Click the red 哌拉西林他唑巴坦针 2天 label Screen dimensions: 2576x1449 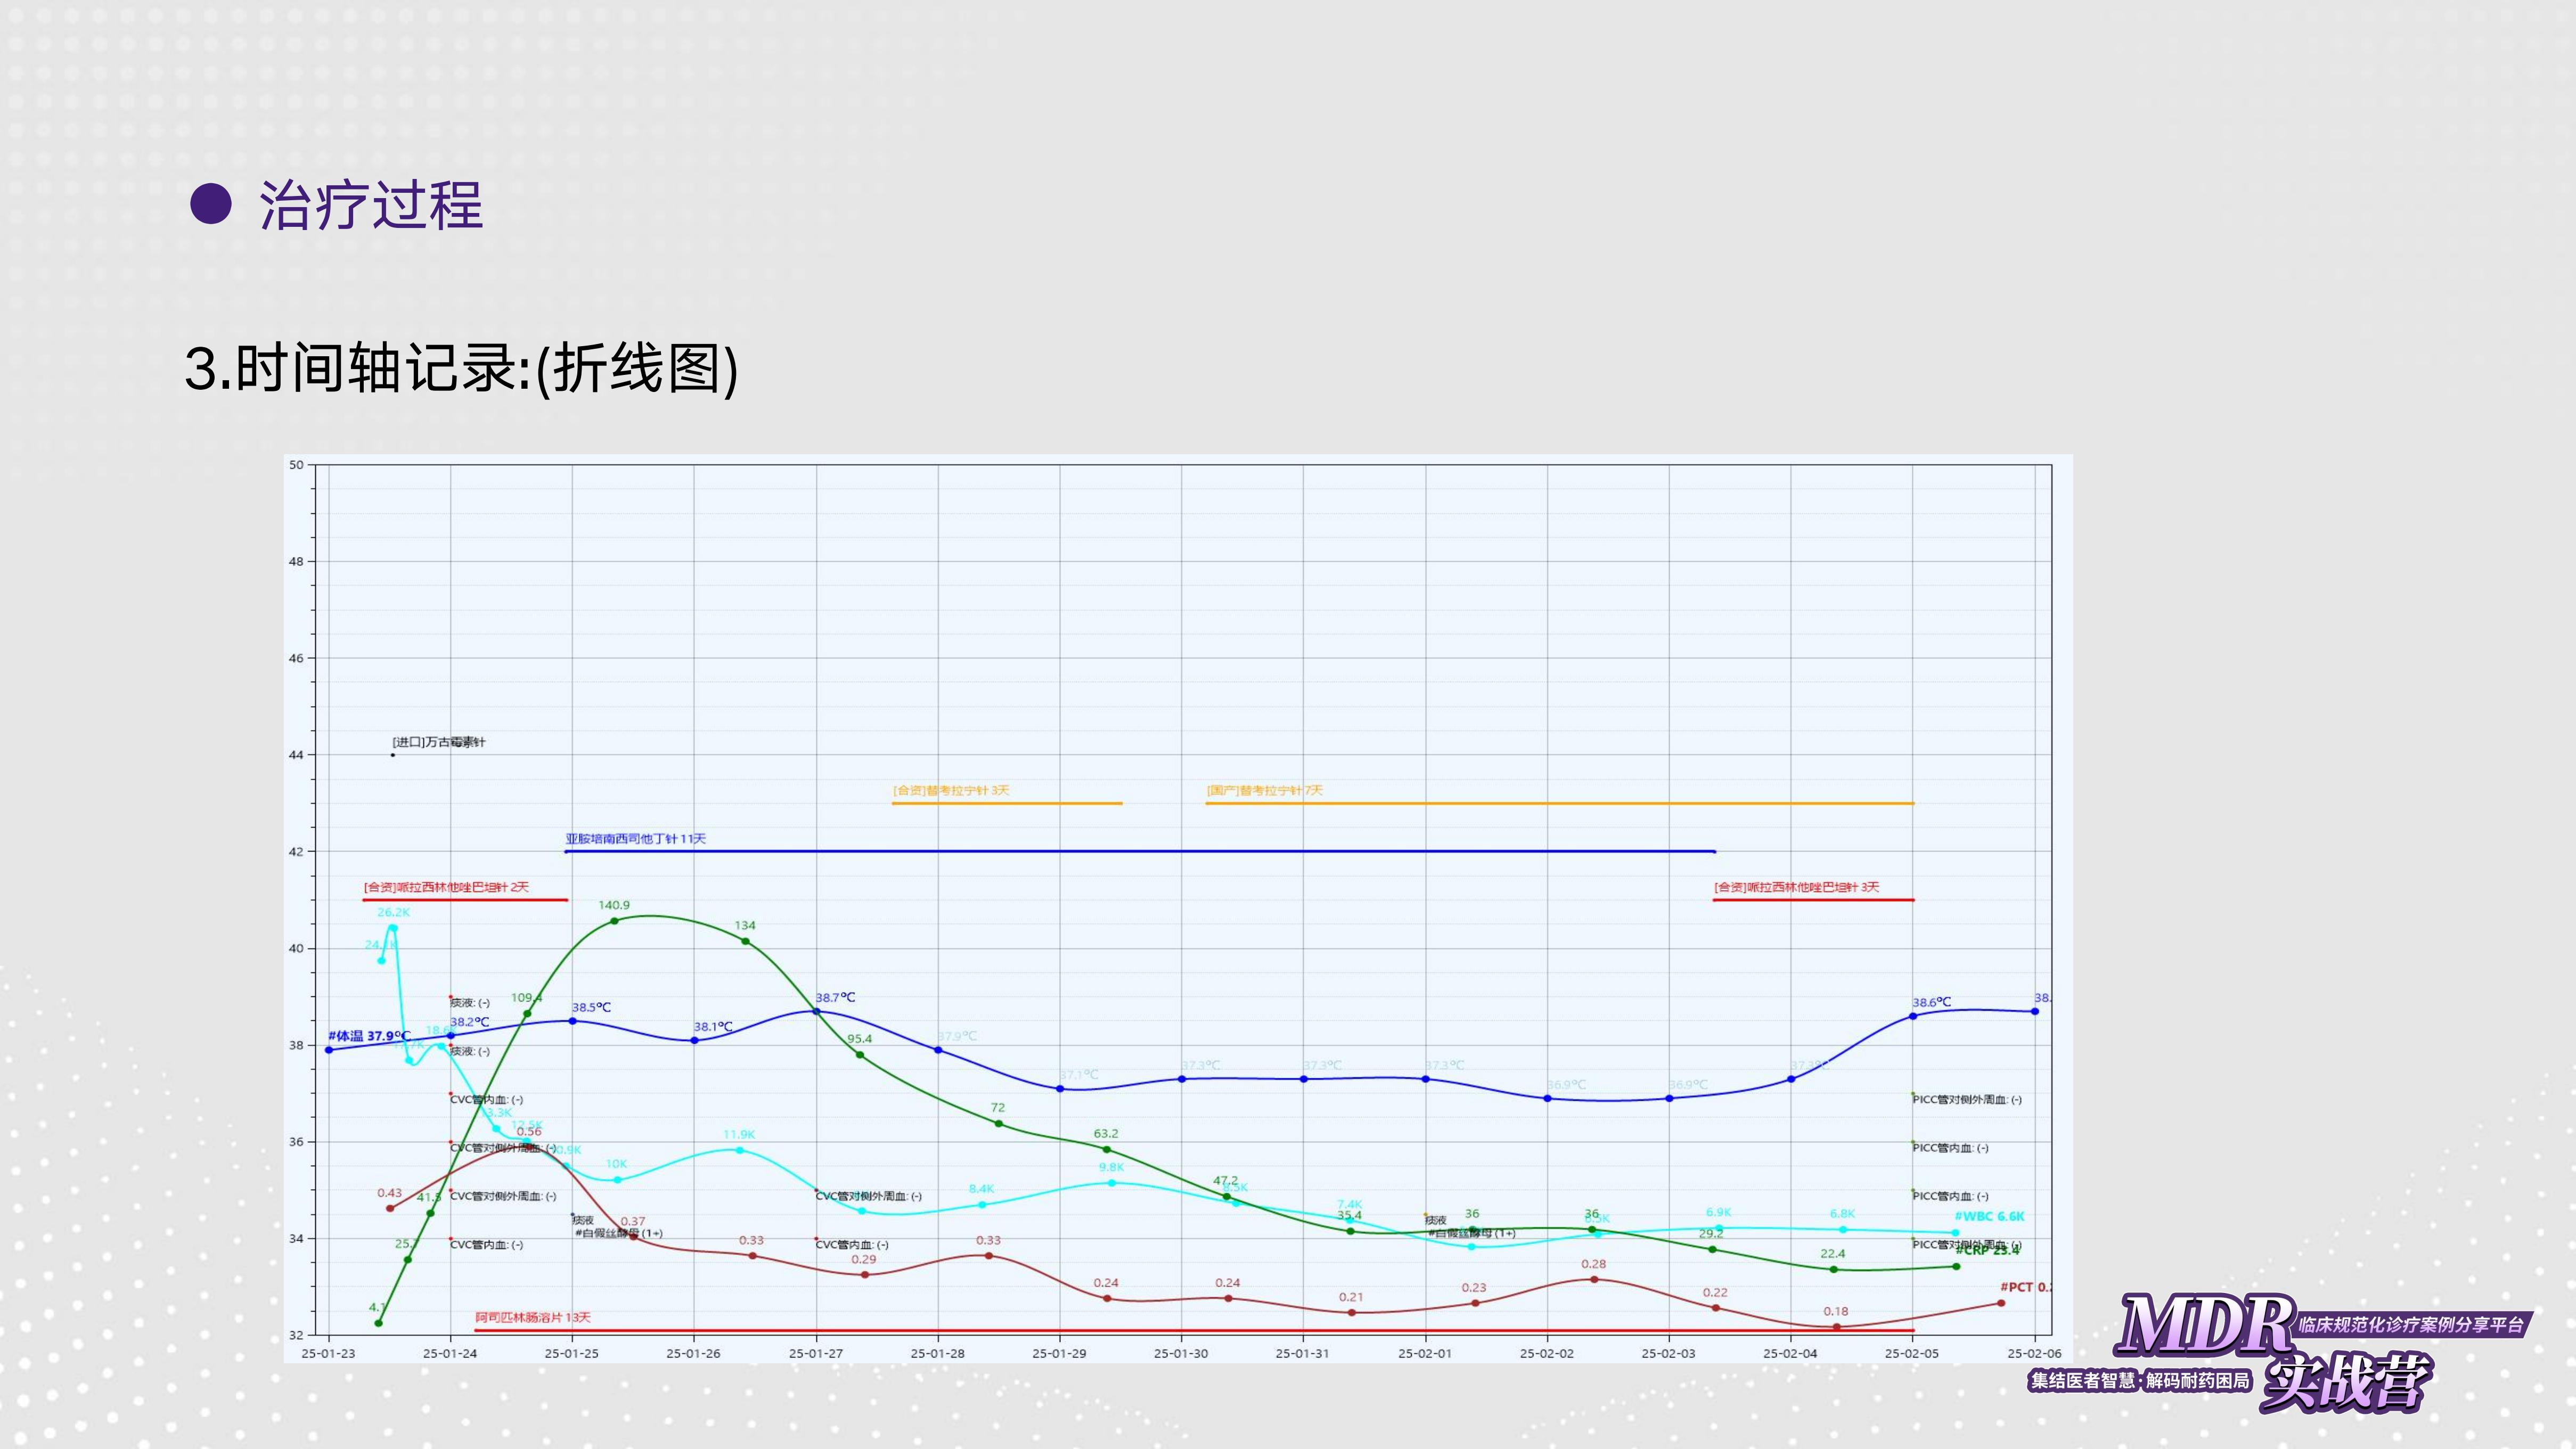click(446, 887)
